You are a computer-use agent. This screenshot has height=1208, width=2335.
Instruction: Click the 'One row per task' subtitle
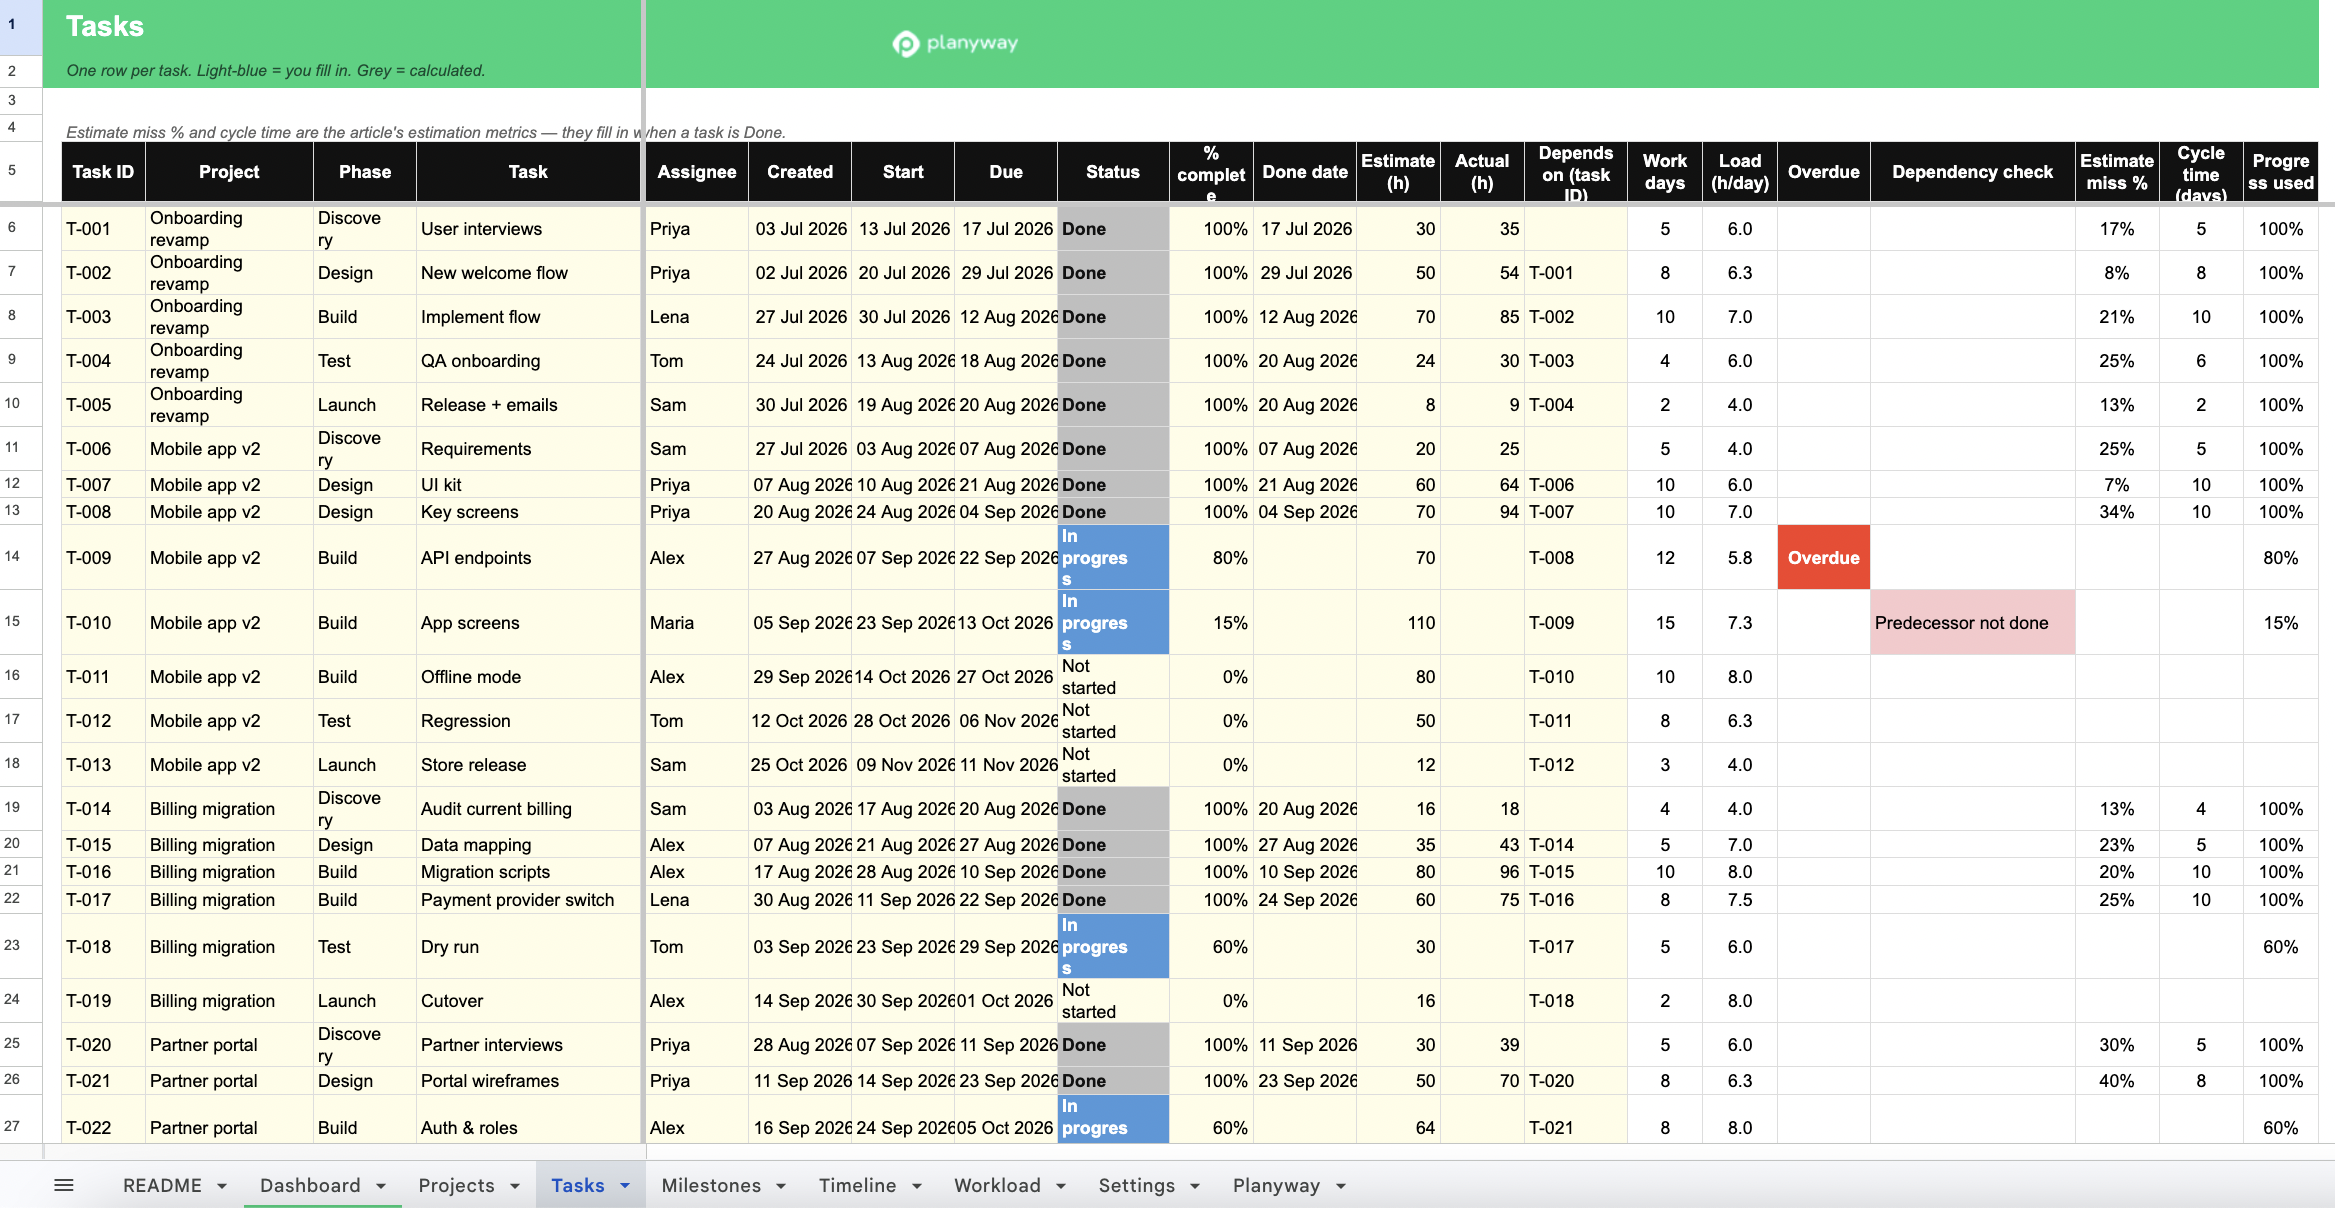[275, 70]
